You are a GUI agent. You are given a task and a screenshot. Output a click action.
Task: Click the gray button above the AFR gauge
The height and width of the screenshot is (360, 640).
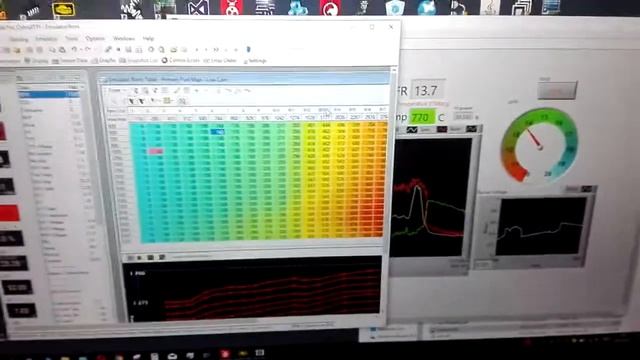(557, 91)
